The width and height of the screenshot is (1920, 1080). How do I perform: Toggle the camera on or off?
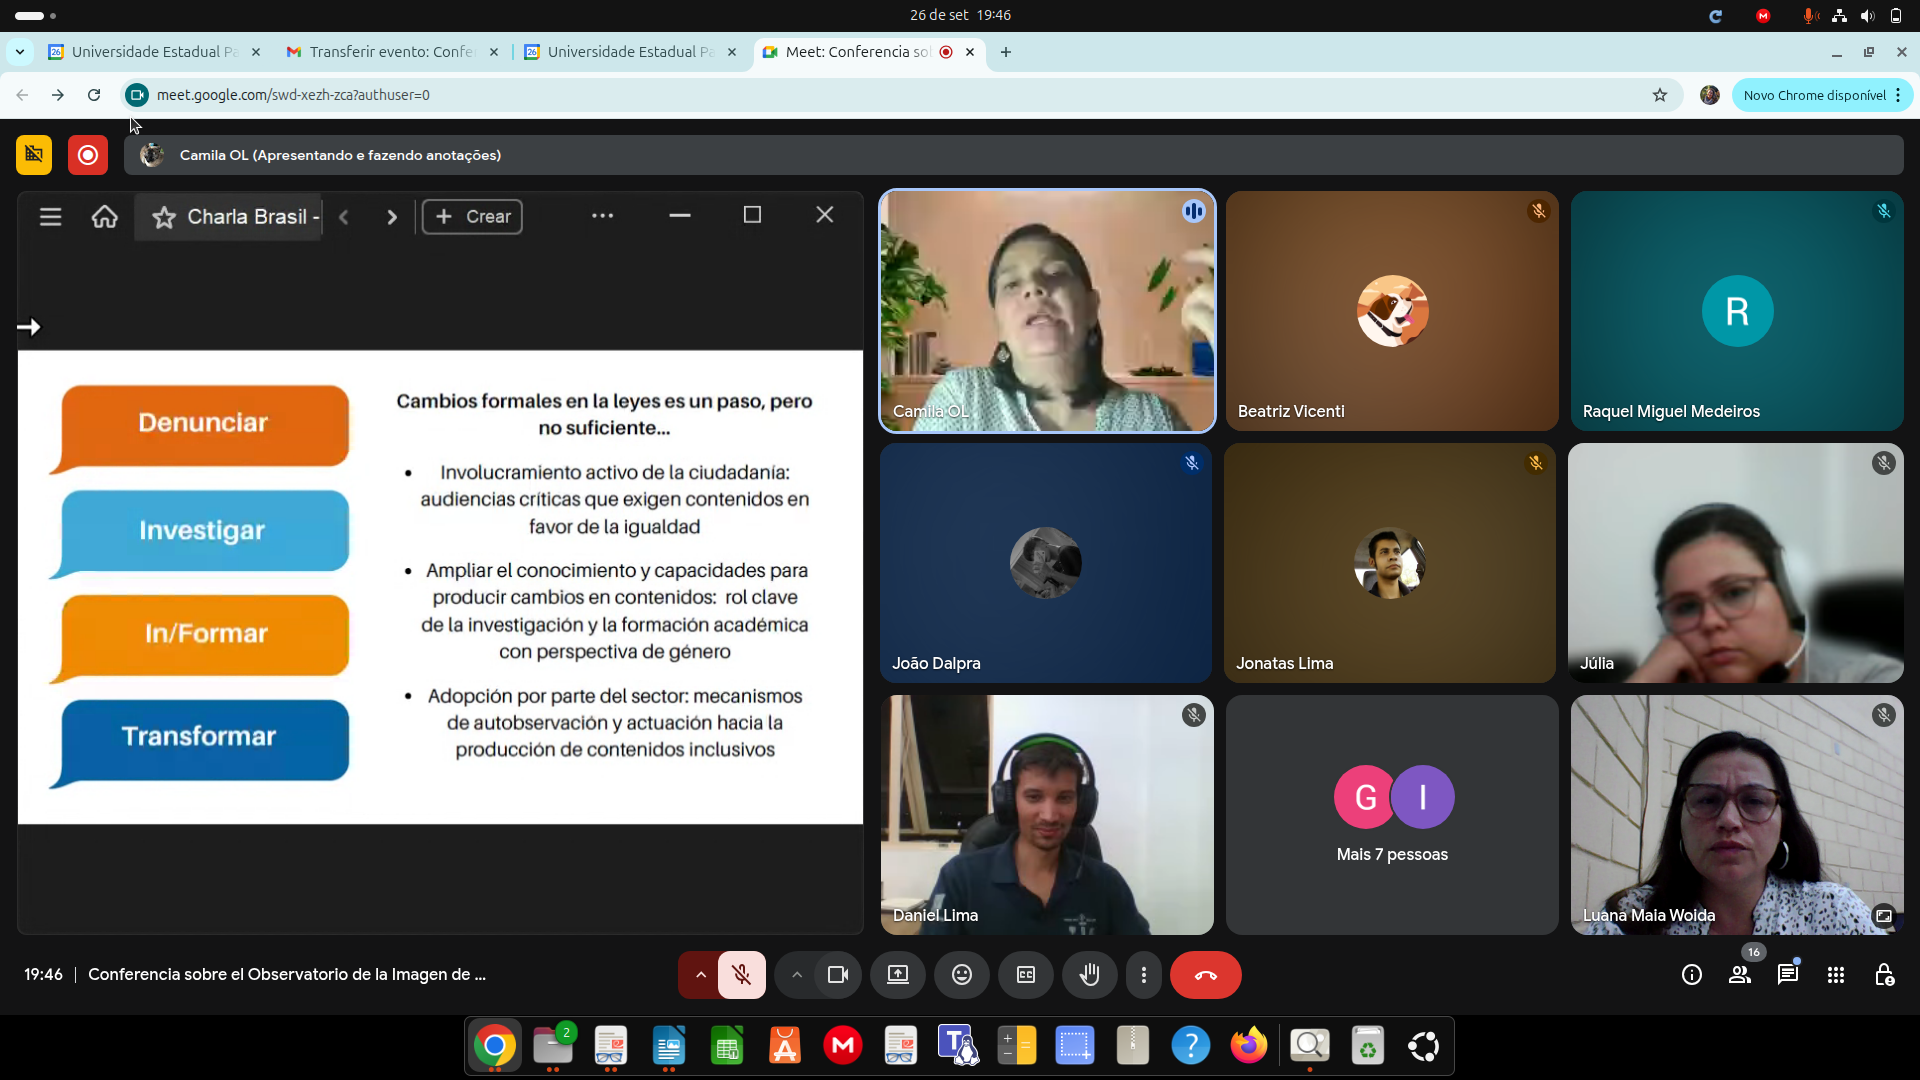pos(838,975)
